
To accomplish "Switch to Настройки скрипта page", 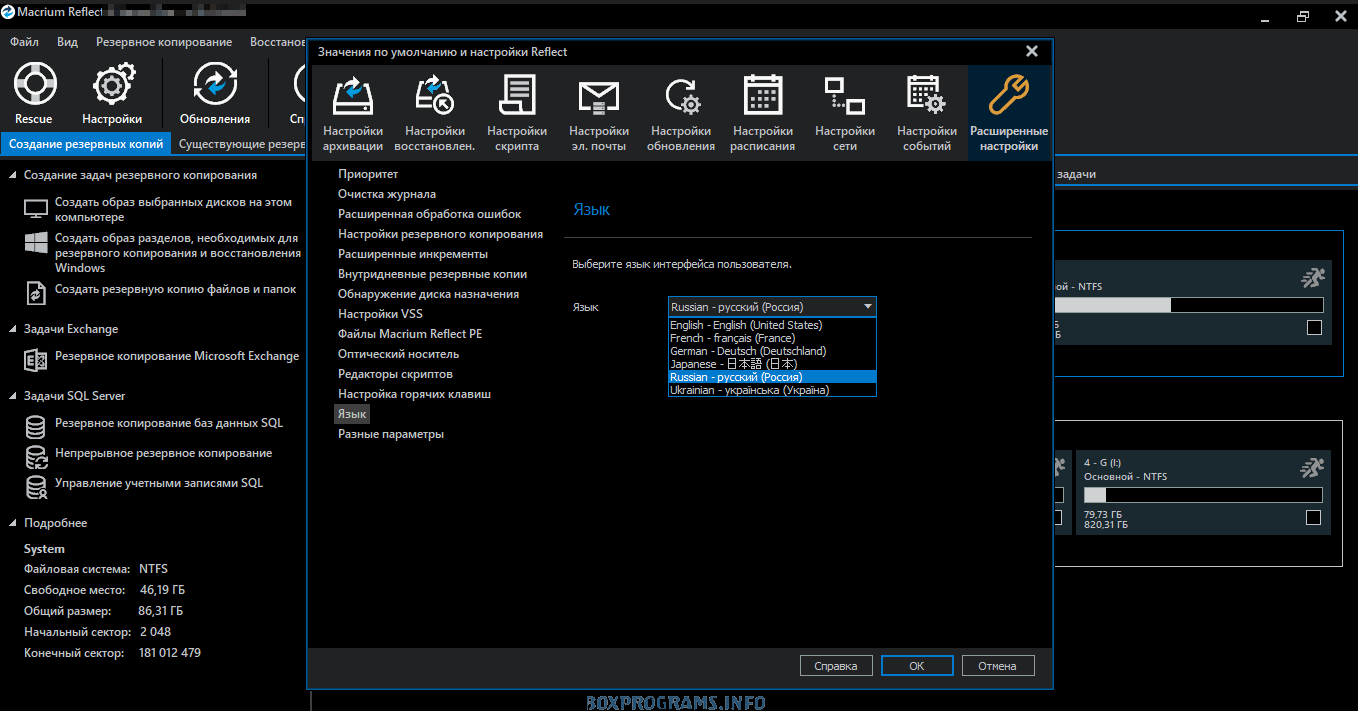I will (x=517, y=114).
